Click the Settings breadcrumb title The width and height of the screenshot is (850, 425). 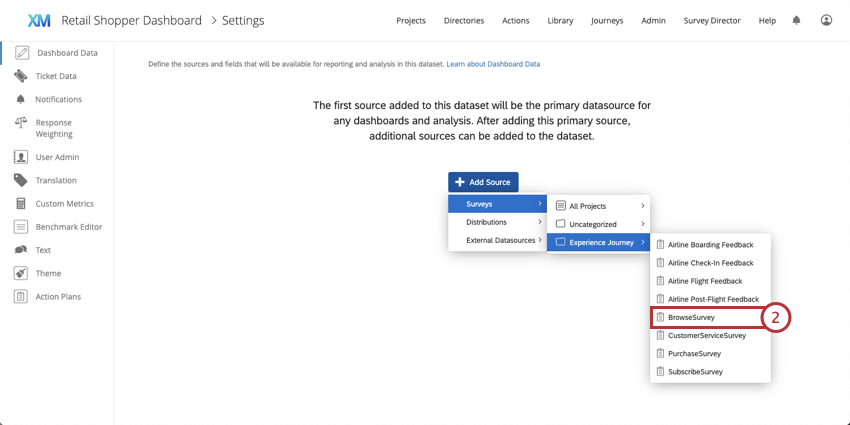click(243, 21)
